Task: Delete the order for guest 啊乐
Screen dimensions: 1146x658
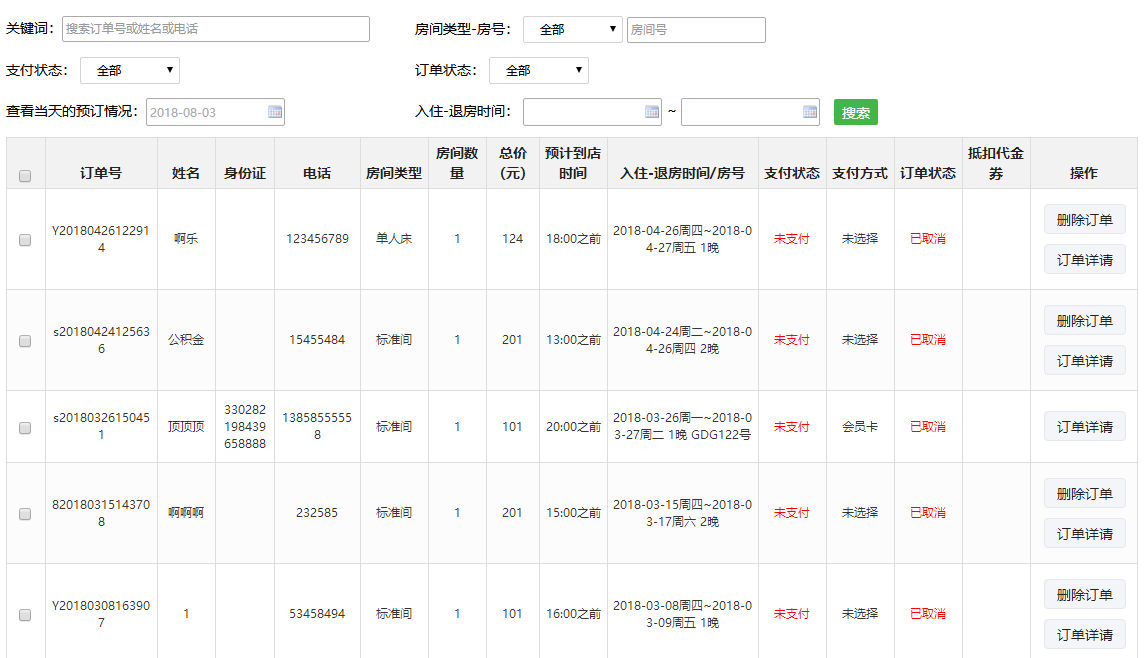Action: point(1084,220)
